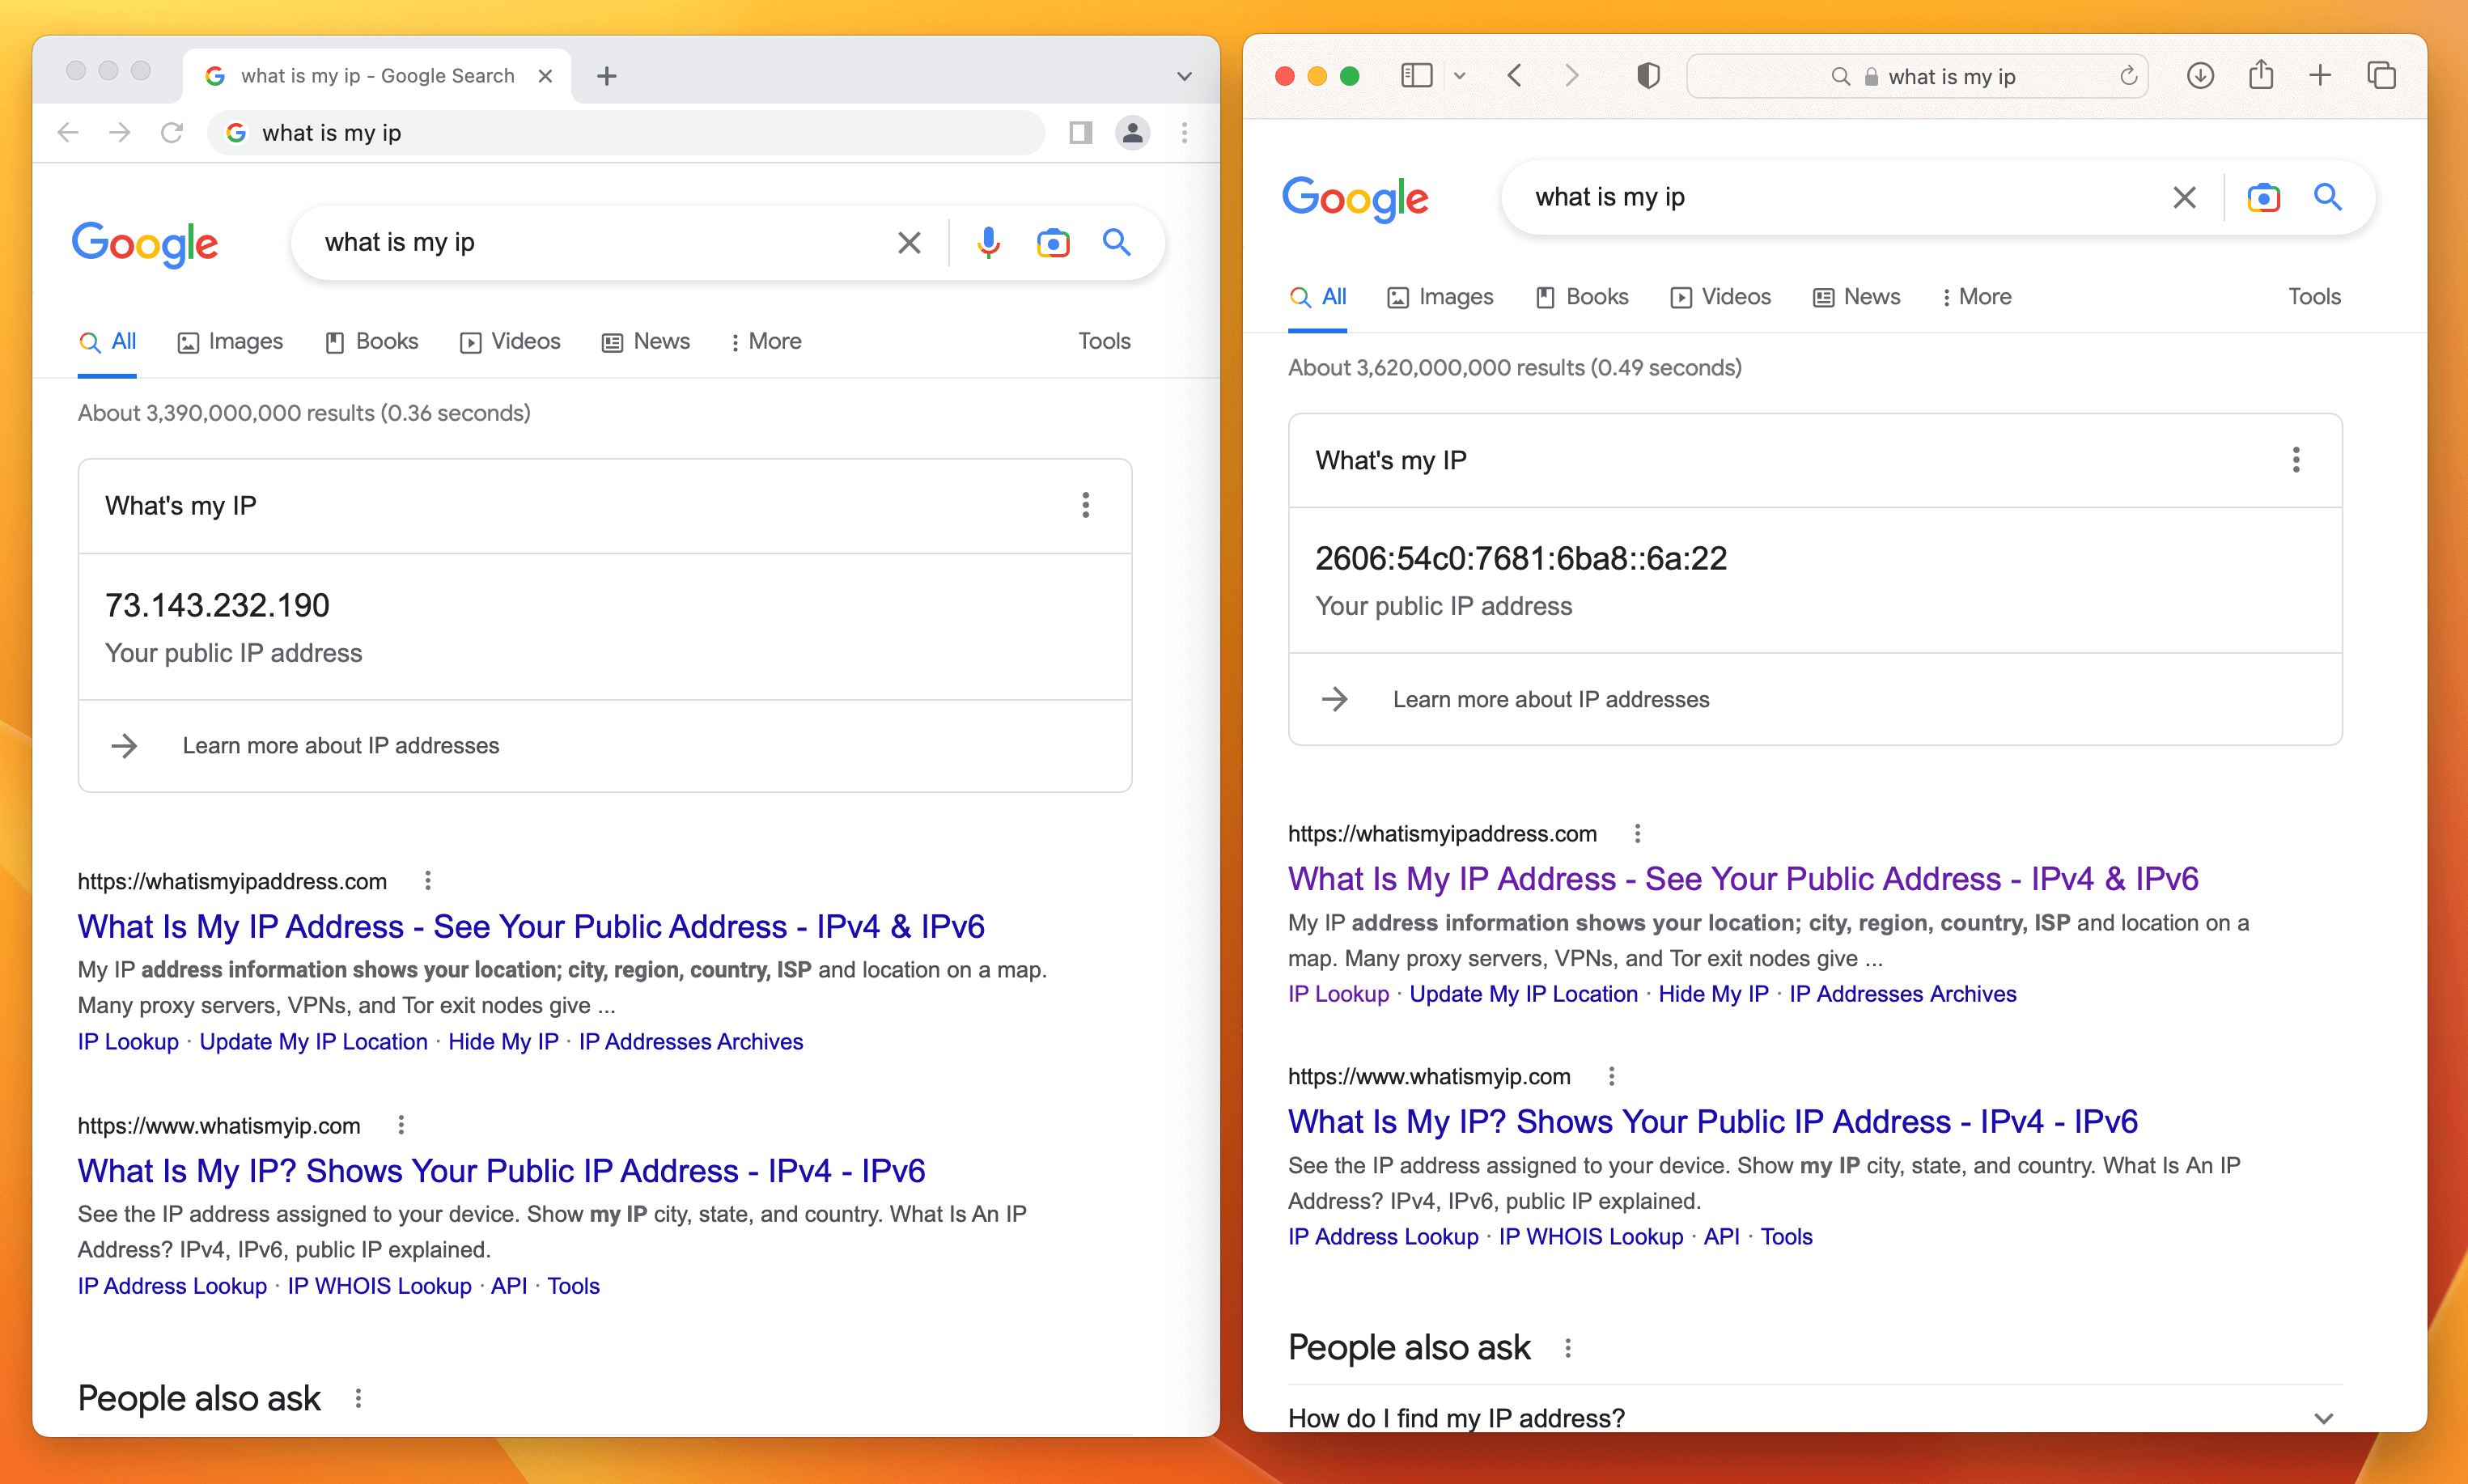2468x1484 pixels.
Task: Click the voice search microphone in Chrome
Action: [988, 242]
